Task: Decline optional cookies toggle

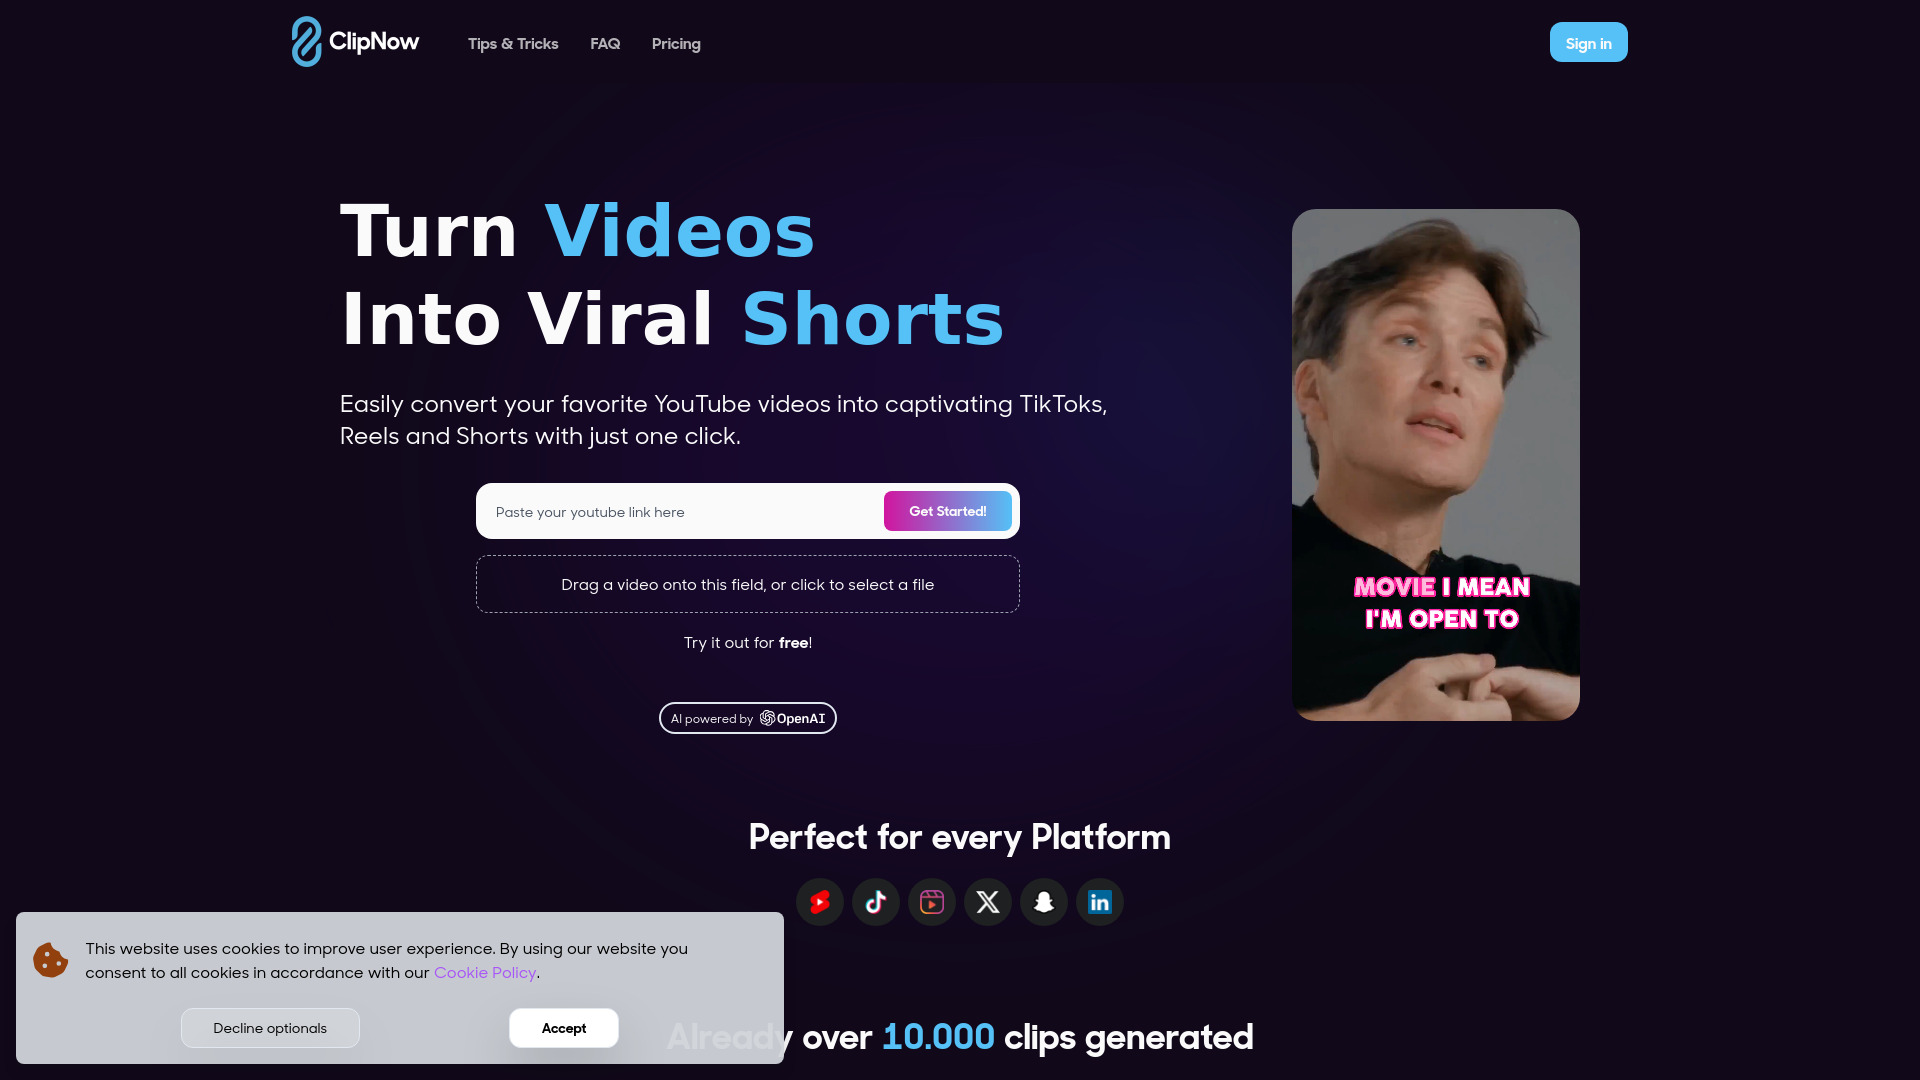Action: point(269,1026)
